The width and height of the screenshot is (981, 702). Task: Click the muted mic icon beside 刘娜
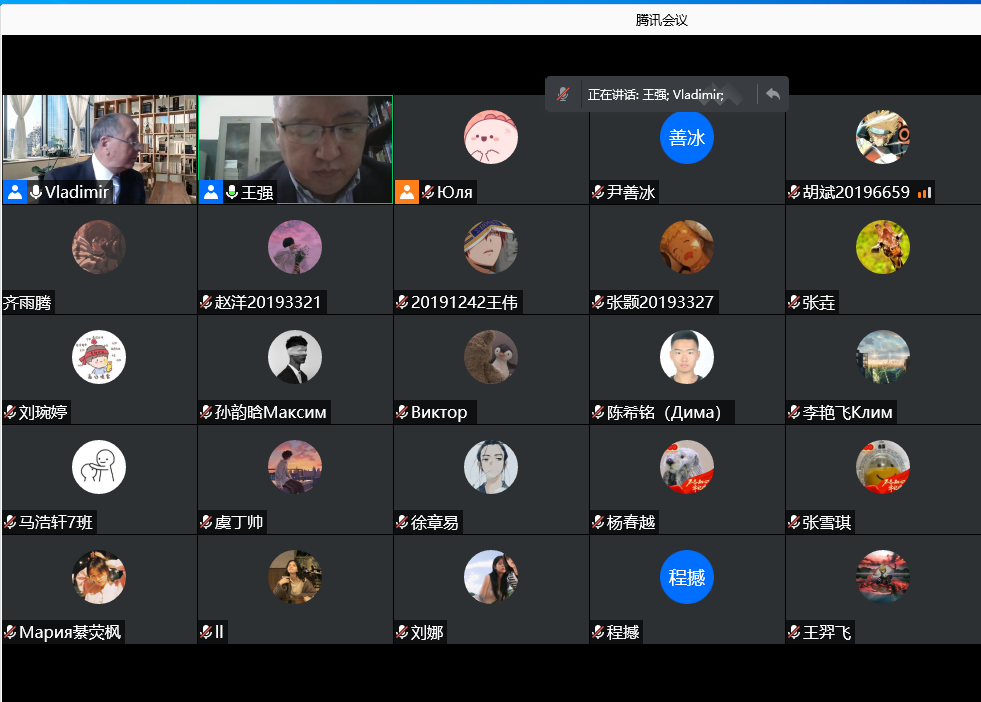tap(402, 632)
